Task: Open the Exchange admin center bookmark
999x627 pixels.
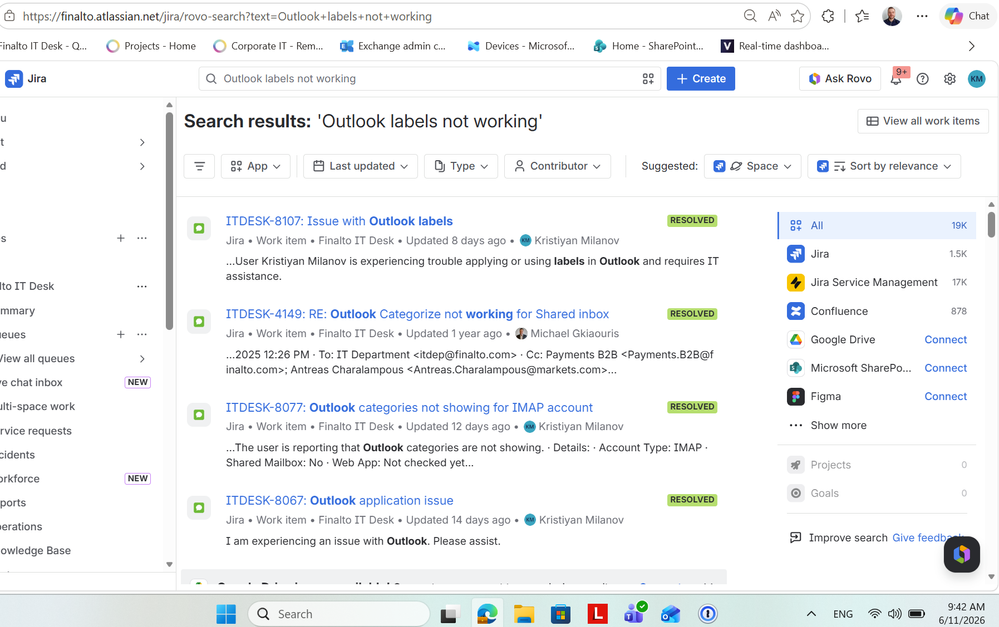Action: tap(392, 46)
